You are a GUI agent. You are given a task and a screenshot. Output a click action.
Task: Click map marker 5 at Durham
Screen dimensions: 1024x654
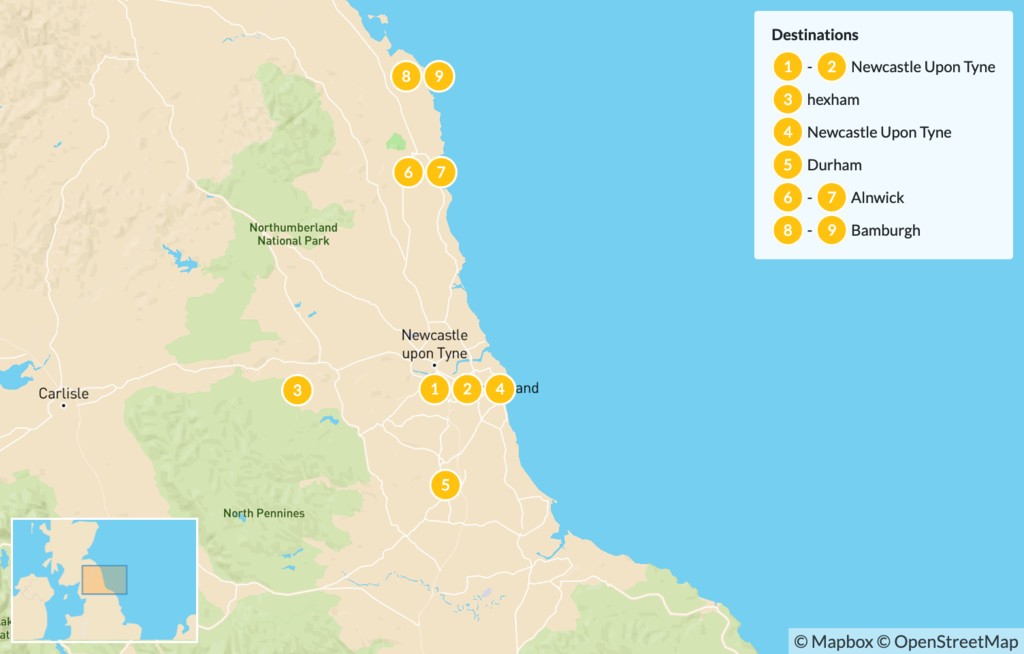point(445,485)
